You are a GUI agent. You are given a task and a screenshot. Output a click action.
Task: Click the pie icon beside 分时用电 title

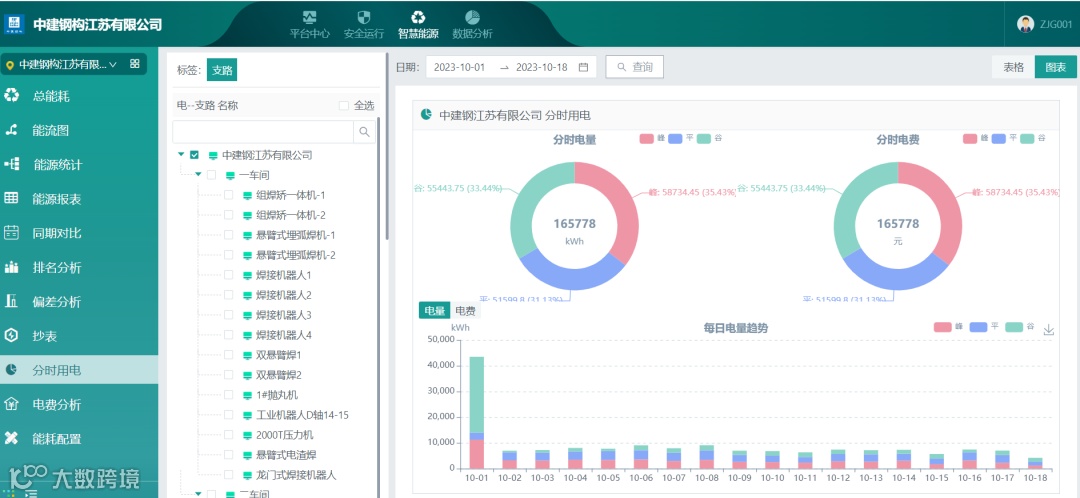click(x=426, y=114)
